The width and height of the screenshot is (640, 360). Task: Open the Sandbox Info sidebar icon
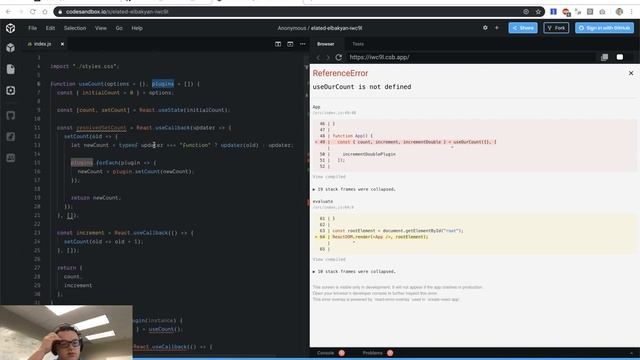[x=11, y=48]
